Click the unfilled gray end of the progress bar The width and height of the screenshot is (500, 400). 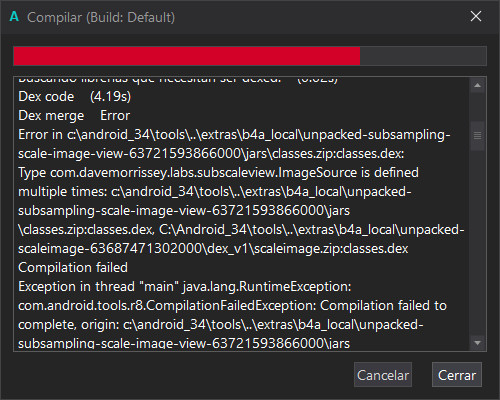pyautogui.click(x=423, y=56)
